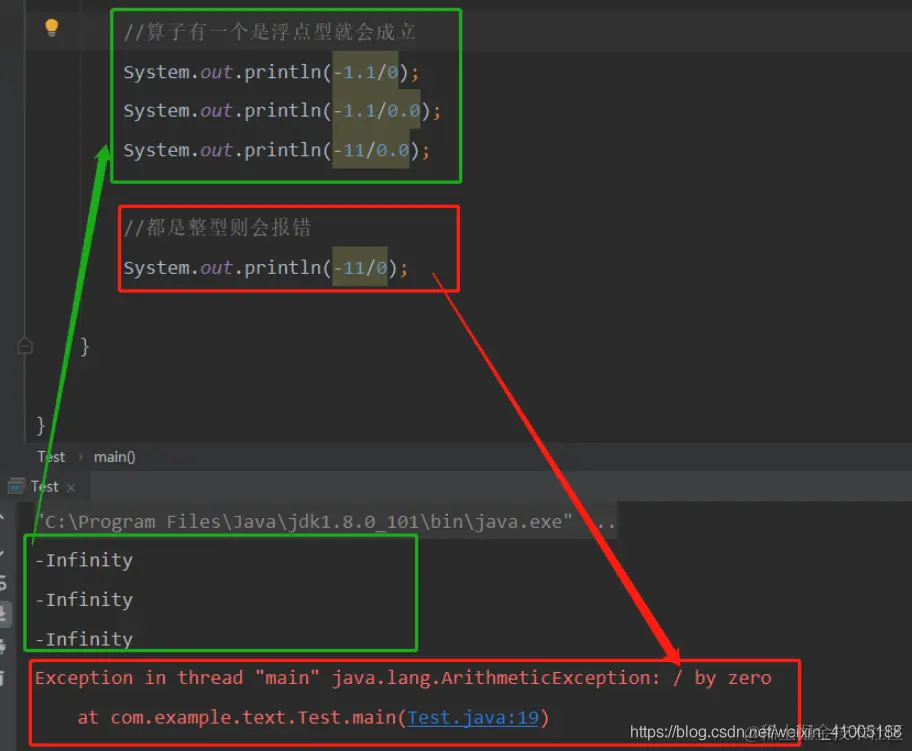Click the '/ by zero' message text
912x751 pixels.
722,678
